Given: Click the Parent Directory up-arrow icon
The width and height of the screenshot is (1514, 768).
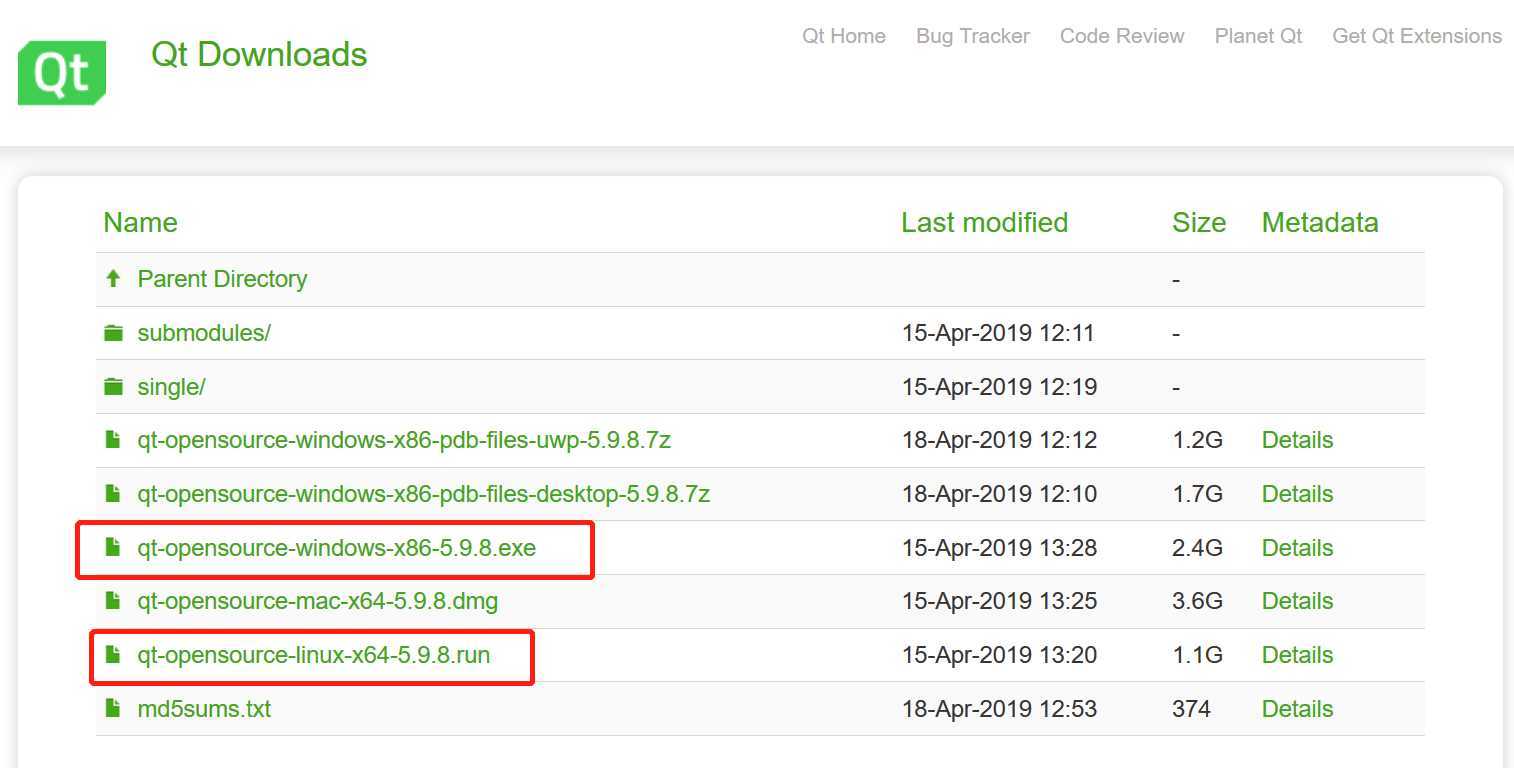Looking at the screenshot, I should 113,279.
